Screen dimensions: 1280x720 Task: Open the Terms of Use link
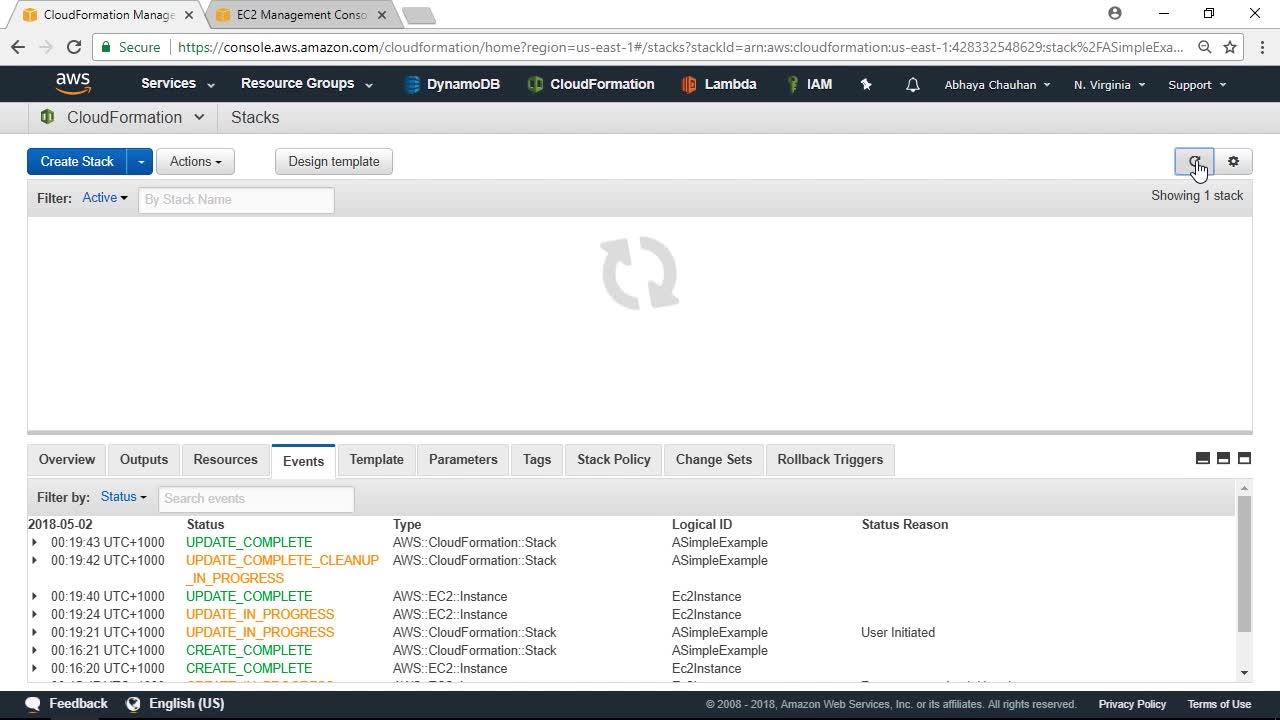[x=1219, y=704]
